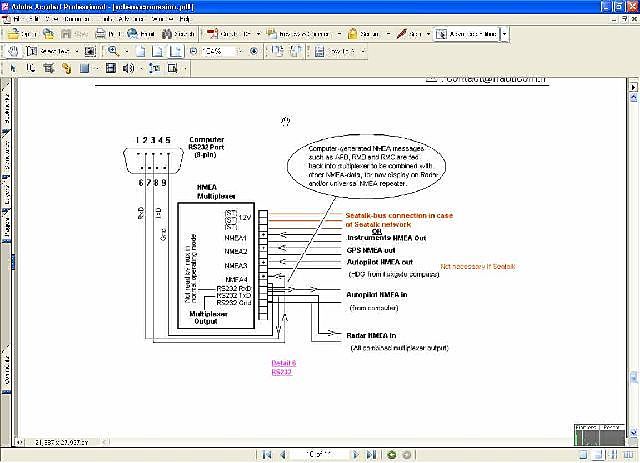Select the Crop tool
The image size is (640, 463).
(49, 68)
